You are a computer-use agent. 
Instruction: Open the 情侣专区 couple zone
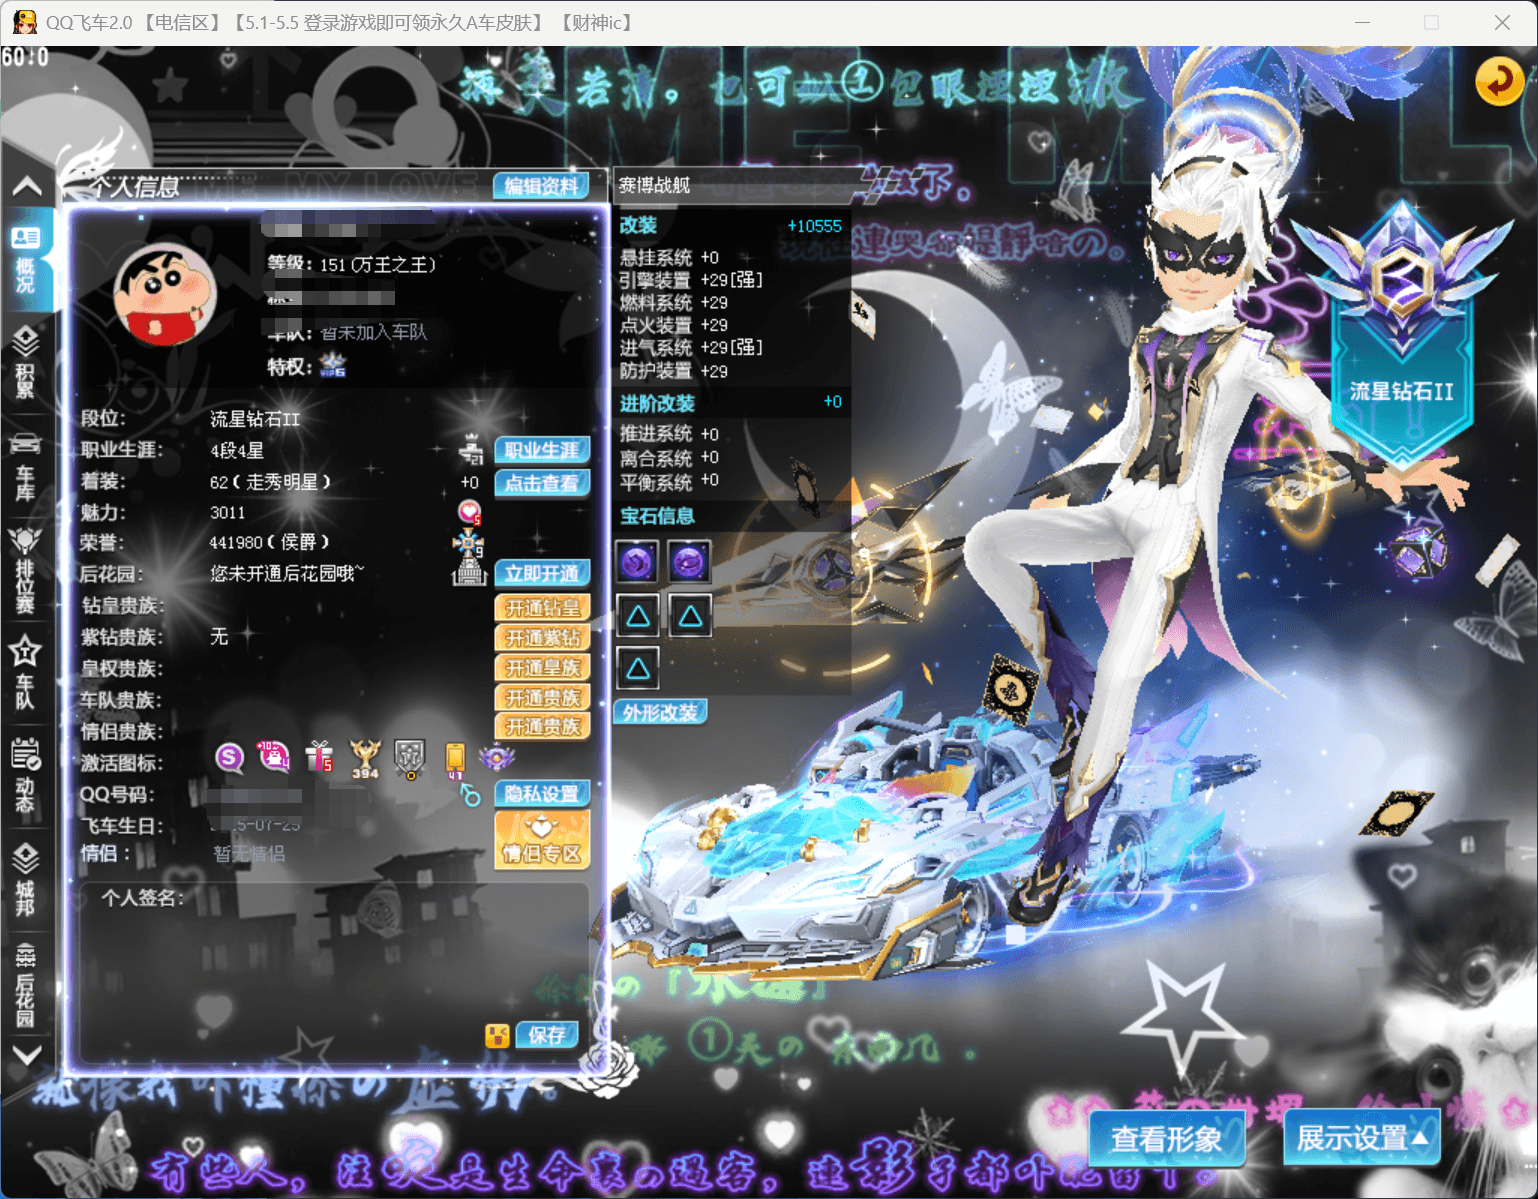542,839
